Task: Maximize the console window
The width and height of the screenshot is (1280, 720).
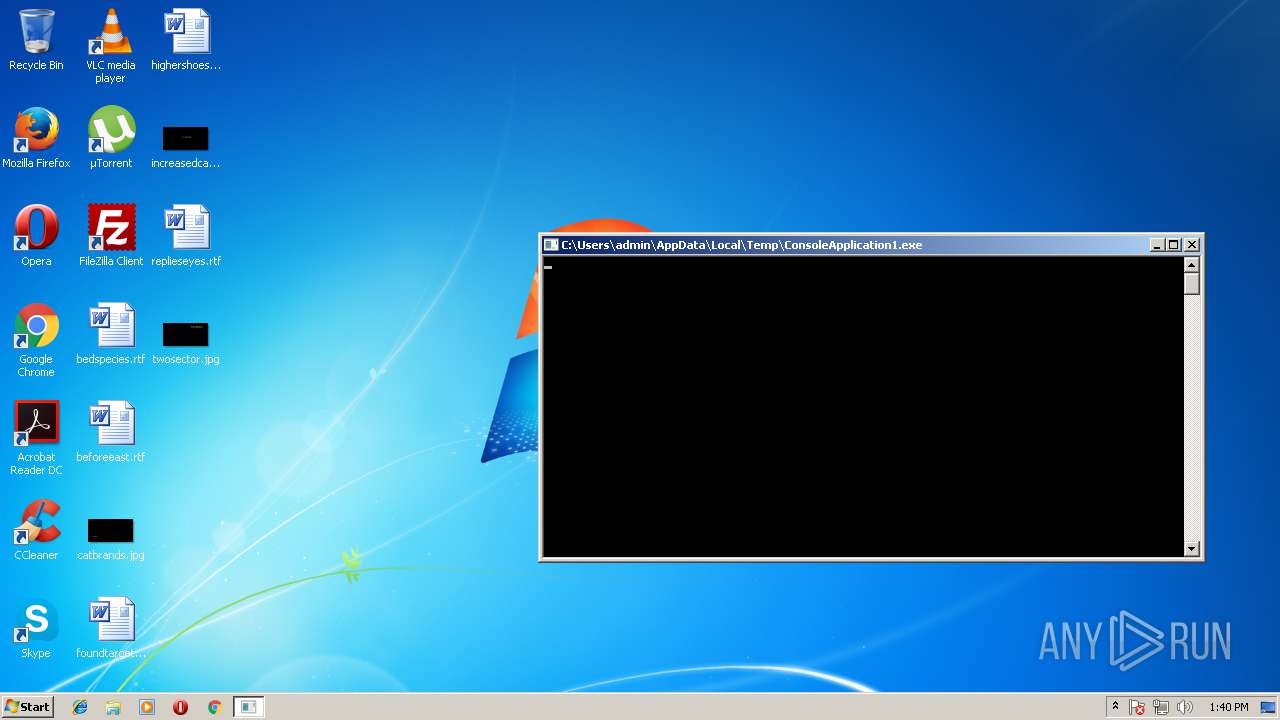Action: pyautogui.click(x=1174, y=245)
